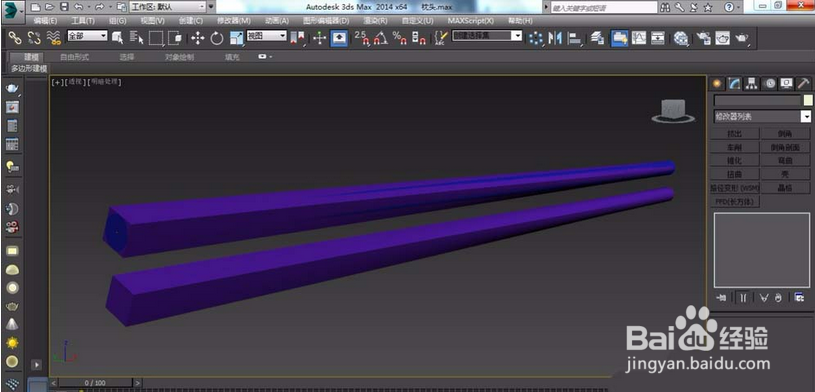Select the Rotate transform tool
Image resolution: width=815 pixels, height=392 pixels.
217,38
